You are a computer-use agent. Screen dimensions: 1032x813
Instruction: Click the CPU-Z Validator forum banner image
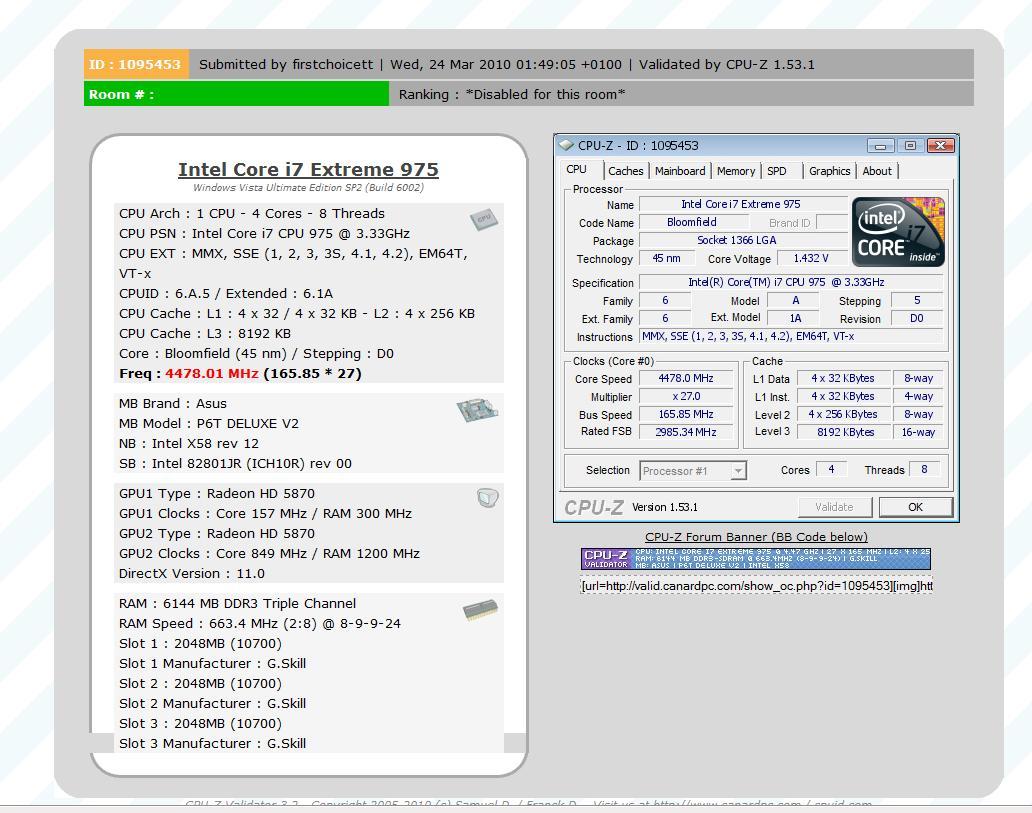point(756,558)
